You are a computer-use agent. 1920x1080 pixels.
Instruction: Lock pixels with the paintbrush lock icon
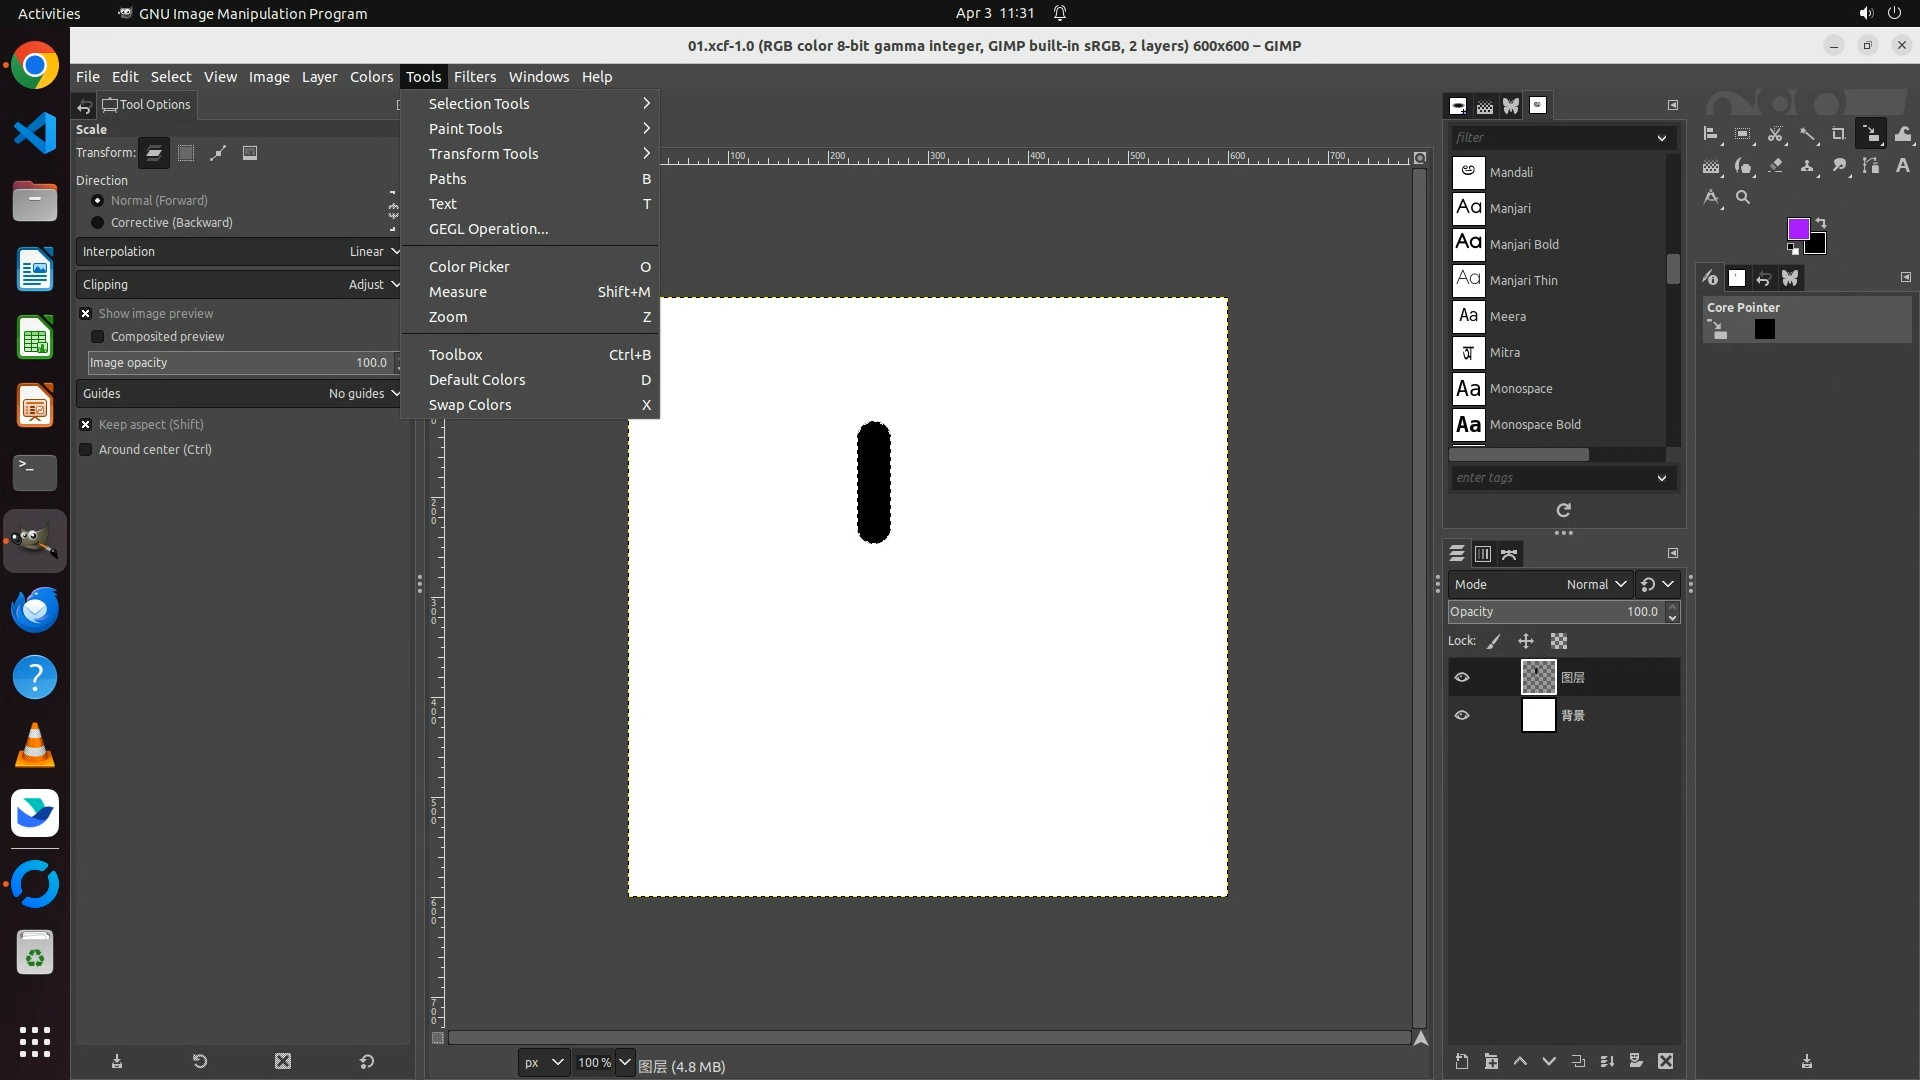coord(1494,641)
